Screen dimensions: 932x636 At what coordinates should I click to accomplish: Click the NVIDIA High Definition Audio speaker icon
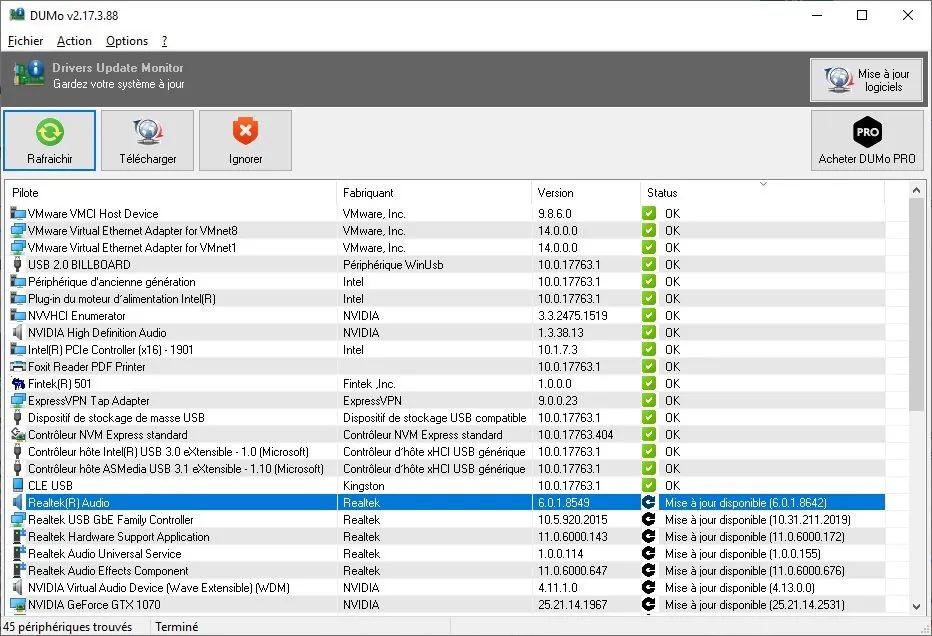coord(18,333)
